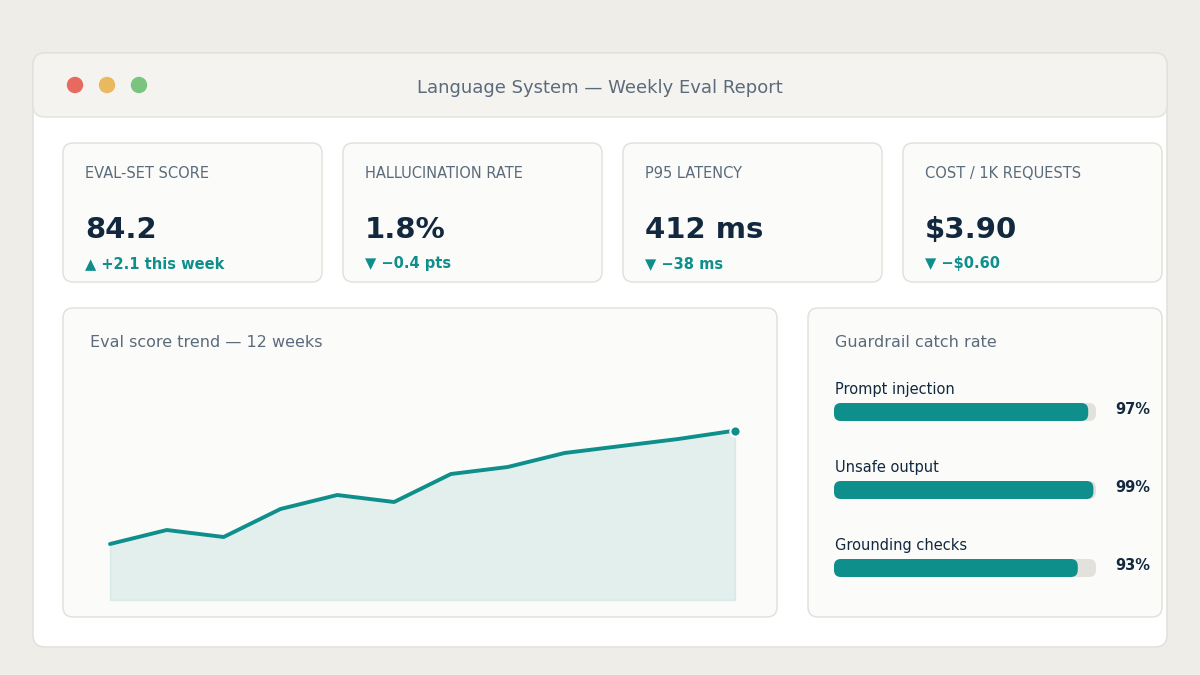The image size is (1200, 675).
Task: Click the 'Unsafe output' label
Action: pyautogui.click(x=887, y=467)
